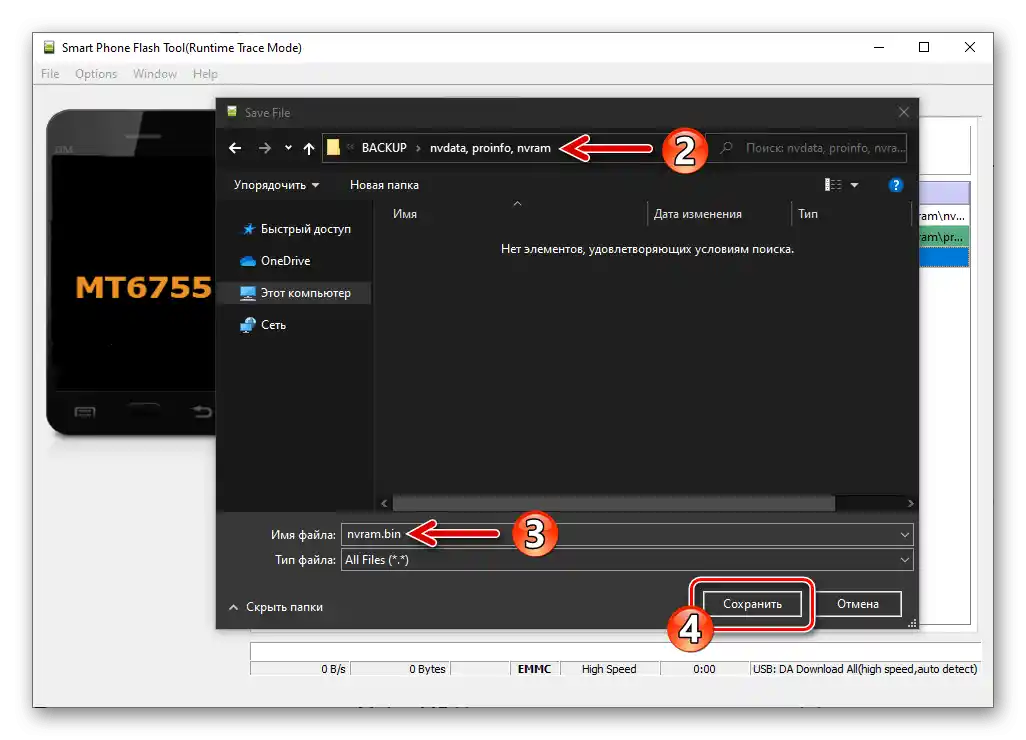Click the 0:00 elapsed time status
This screenshot has height=740, width=1026.
704,669
